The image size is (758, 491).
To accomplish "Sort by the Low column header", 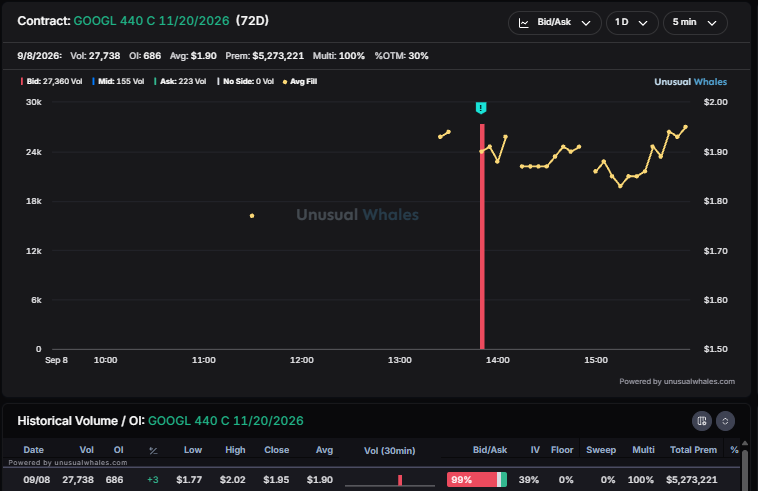I will coord(193,450).
